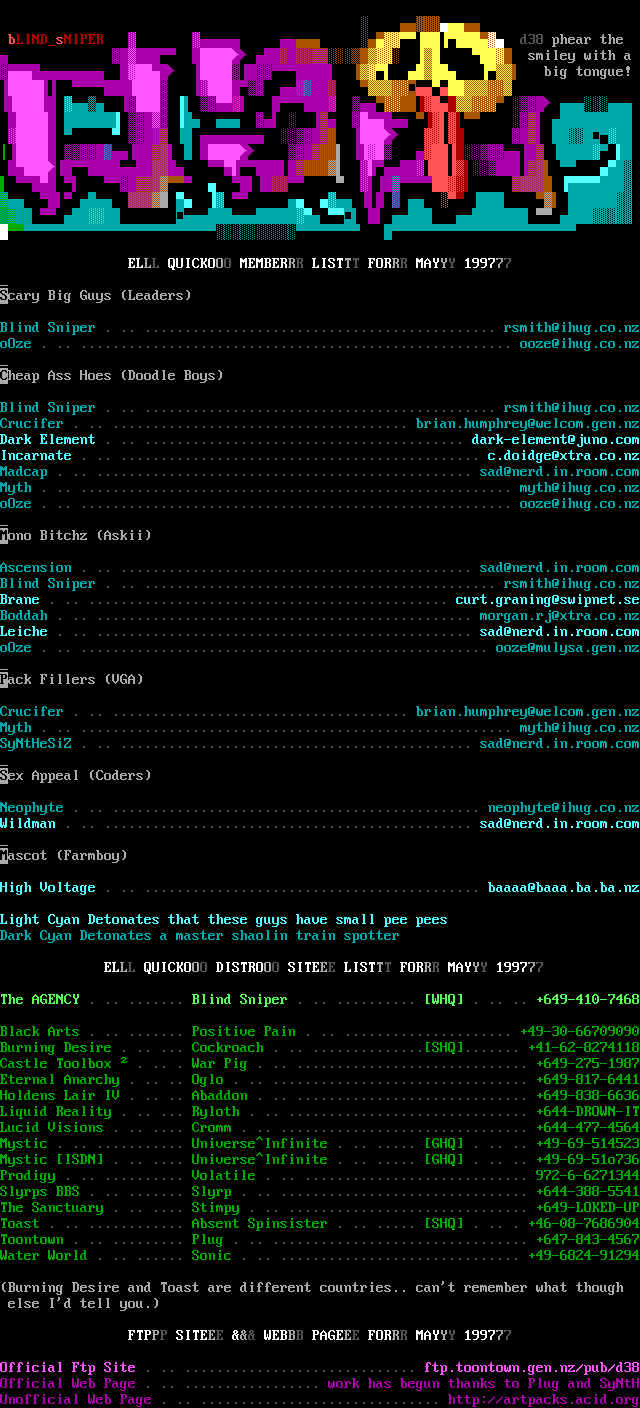Select 'The AGENCY' distro site entry

40,1000
